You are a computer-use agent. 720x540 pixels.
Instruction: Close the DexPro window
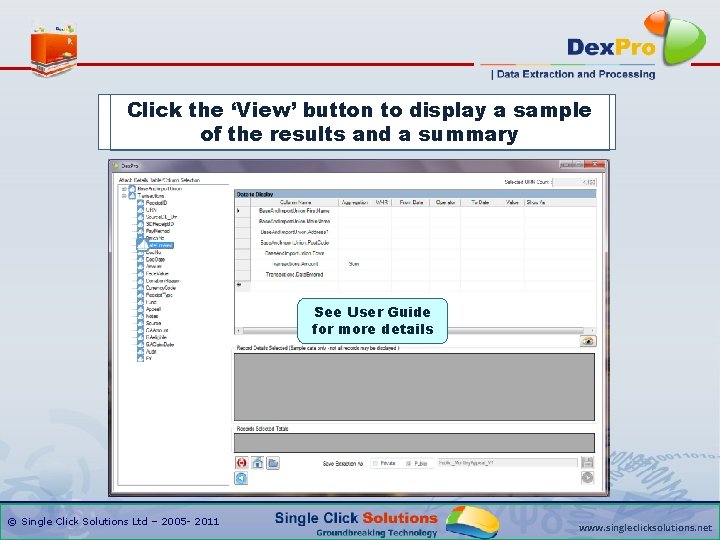(595, 164)
